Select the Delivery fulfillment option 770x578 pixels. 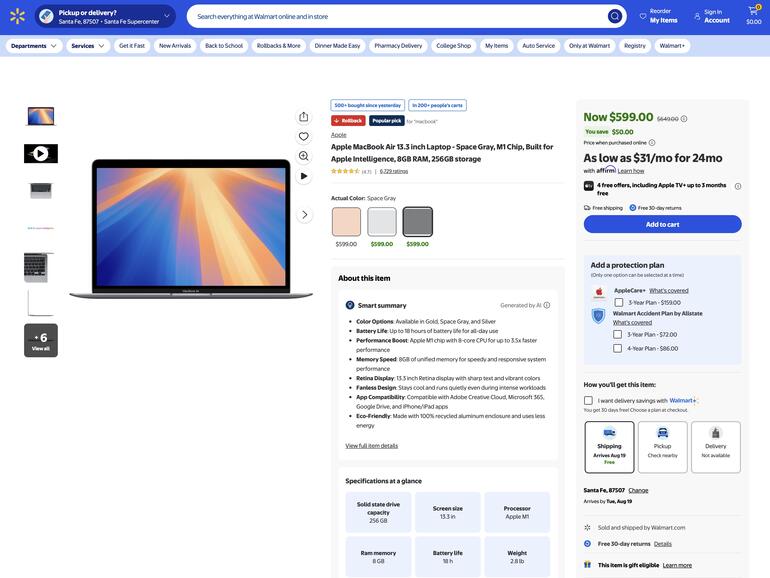coord(715,447)
